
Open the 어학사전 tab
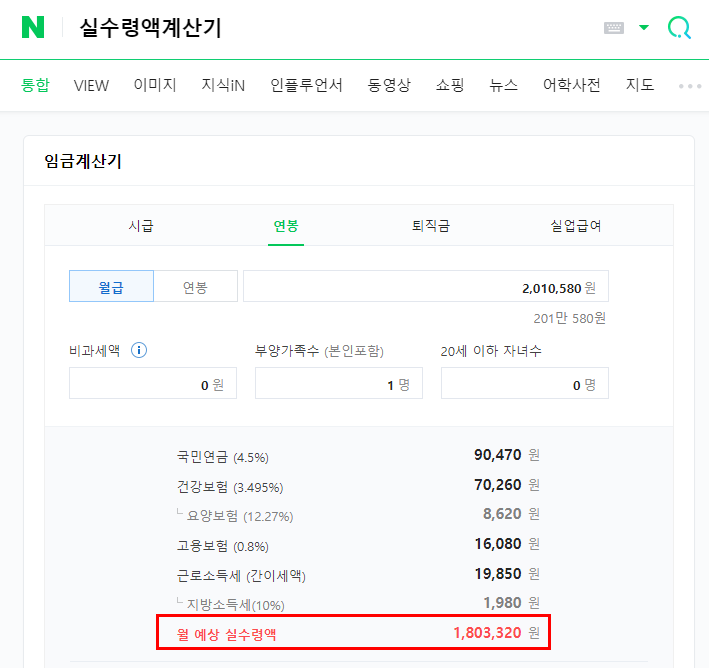click(572, 85)
